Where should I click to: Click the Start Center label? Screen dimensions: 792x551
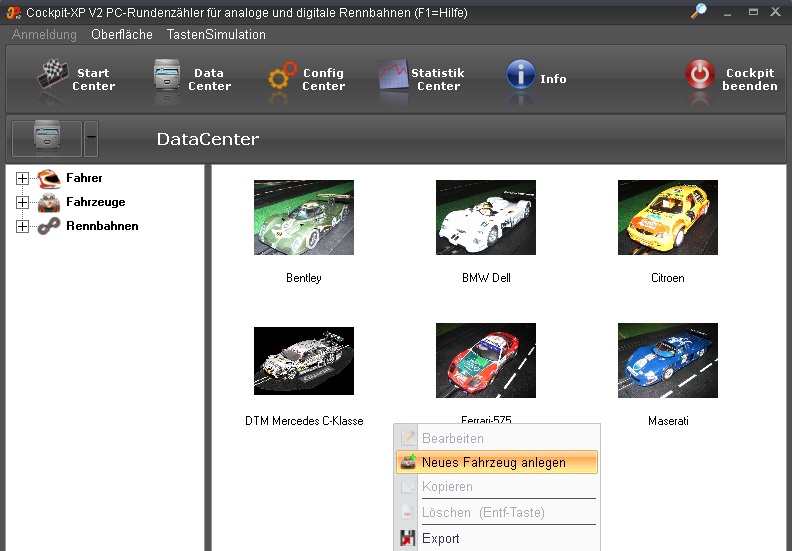coord(93,79)
